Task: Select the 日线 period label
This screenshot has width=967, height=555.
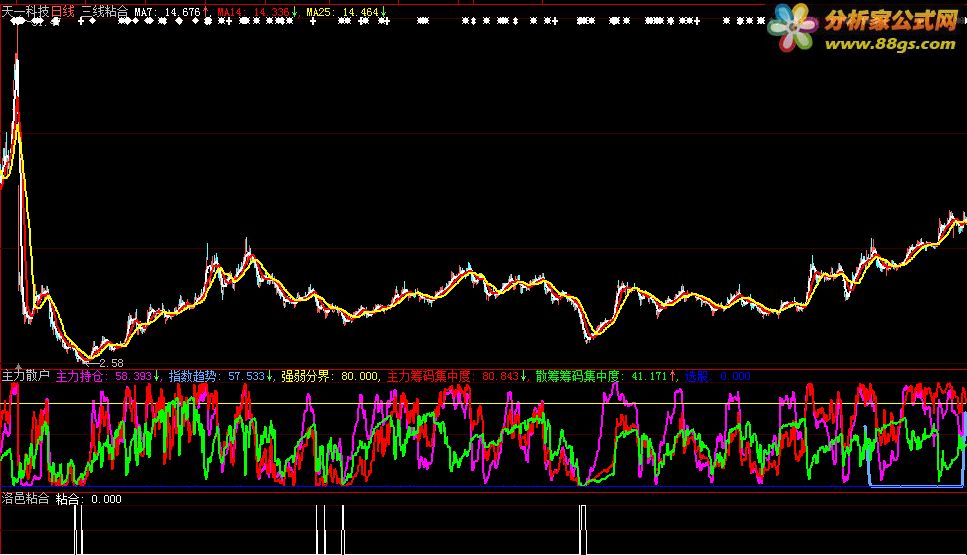Action: 63,12
